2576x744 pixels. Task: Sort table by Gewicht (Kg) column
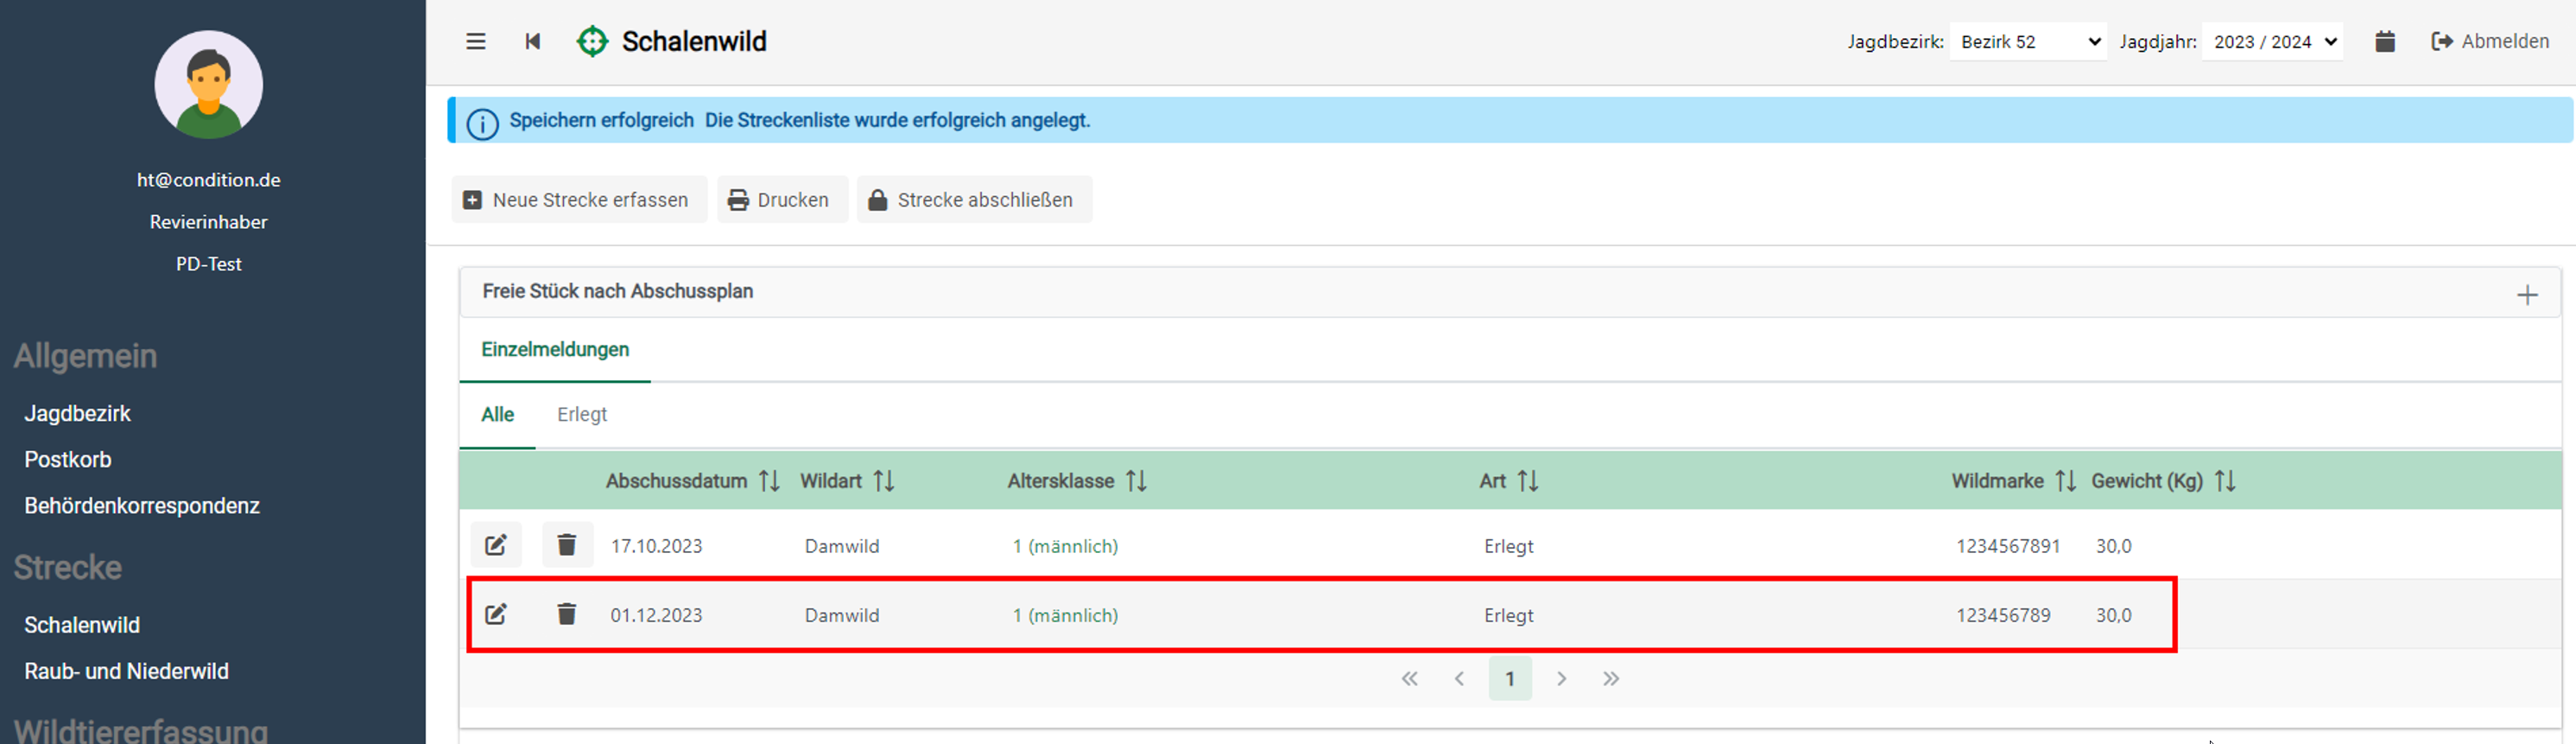[x=2224, y=481]
